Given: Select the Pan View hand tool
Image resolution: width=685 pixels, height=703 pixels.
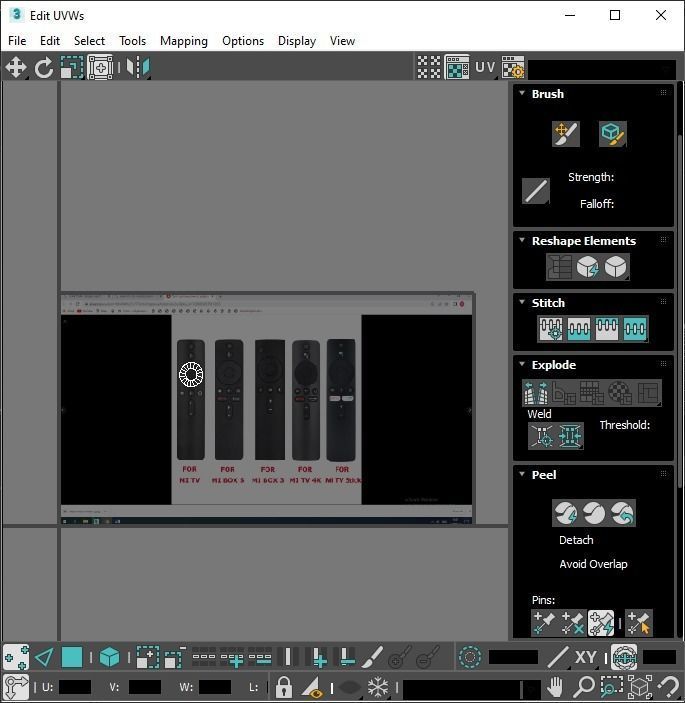Looking at the screenshot, I should (555, 686).
